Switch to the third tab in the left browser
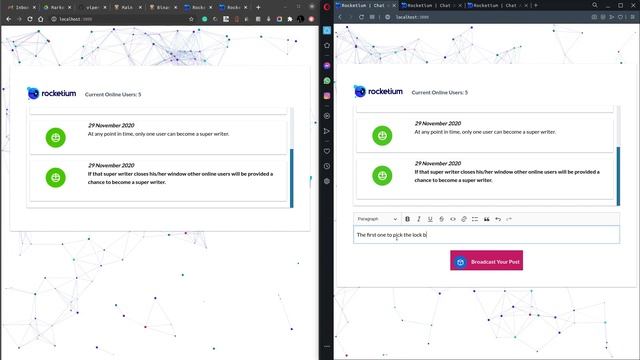This screenshot has width=640, height=360. pos(92,7)
